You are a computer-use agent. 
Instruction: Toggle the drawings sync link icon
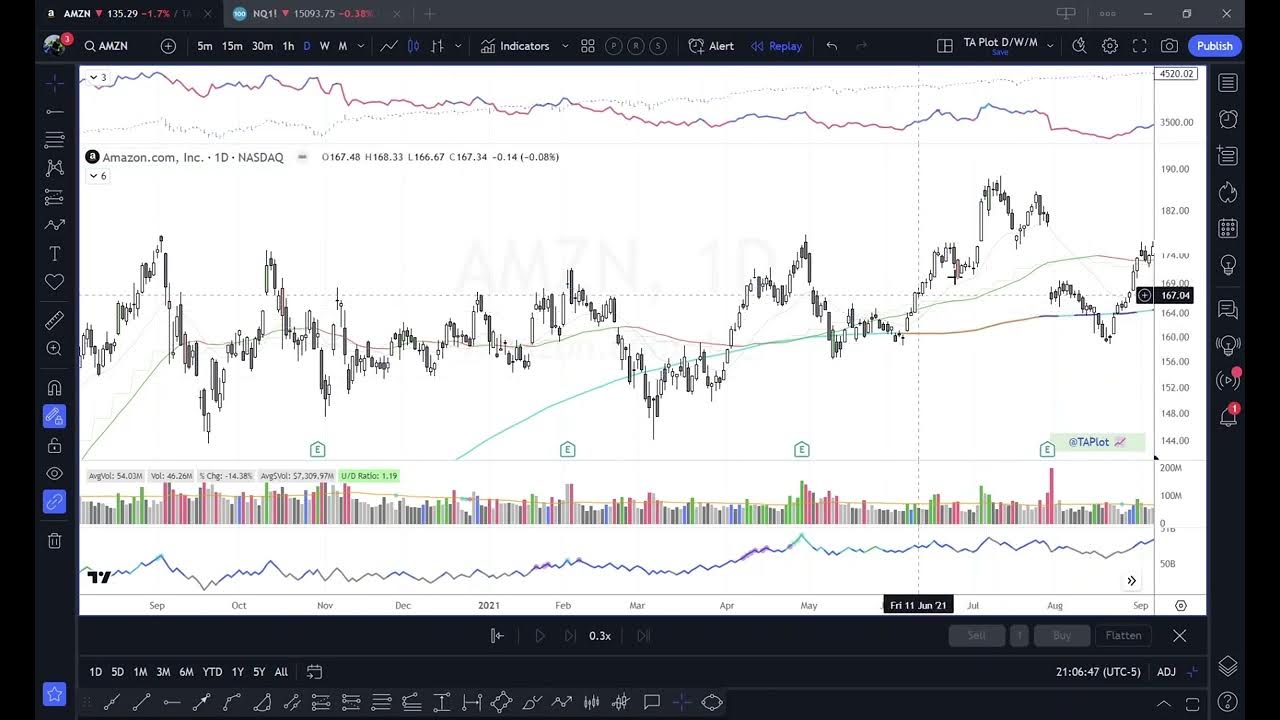tap(55, 502)
